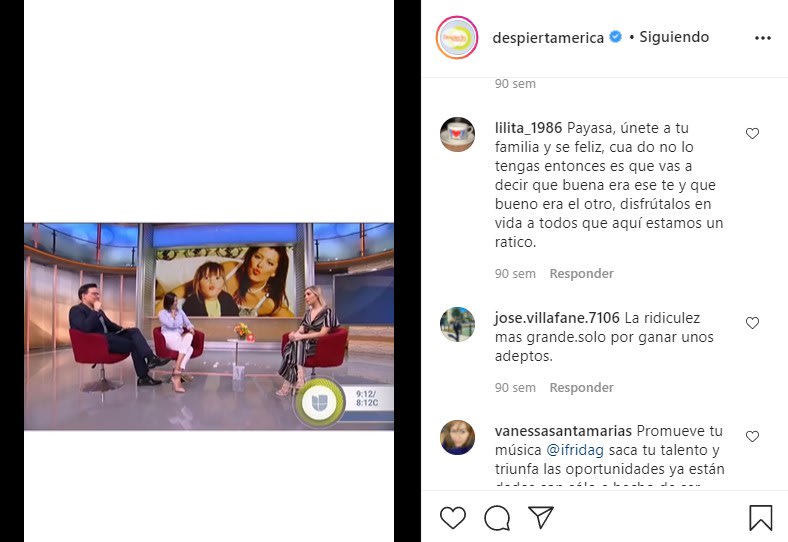Screen dimensions: 788x542
Task: Reply to lilita_1986's comment
Action: click(x=581, y=274)
